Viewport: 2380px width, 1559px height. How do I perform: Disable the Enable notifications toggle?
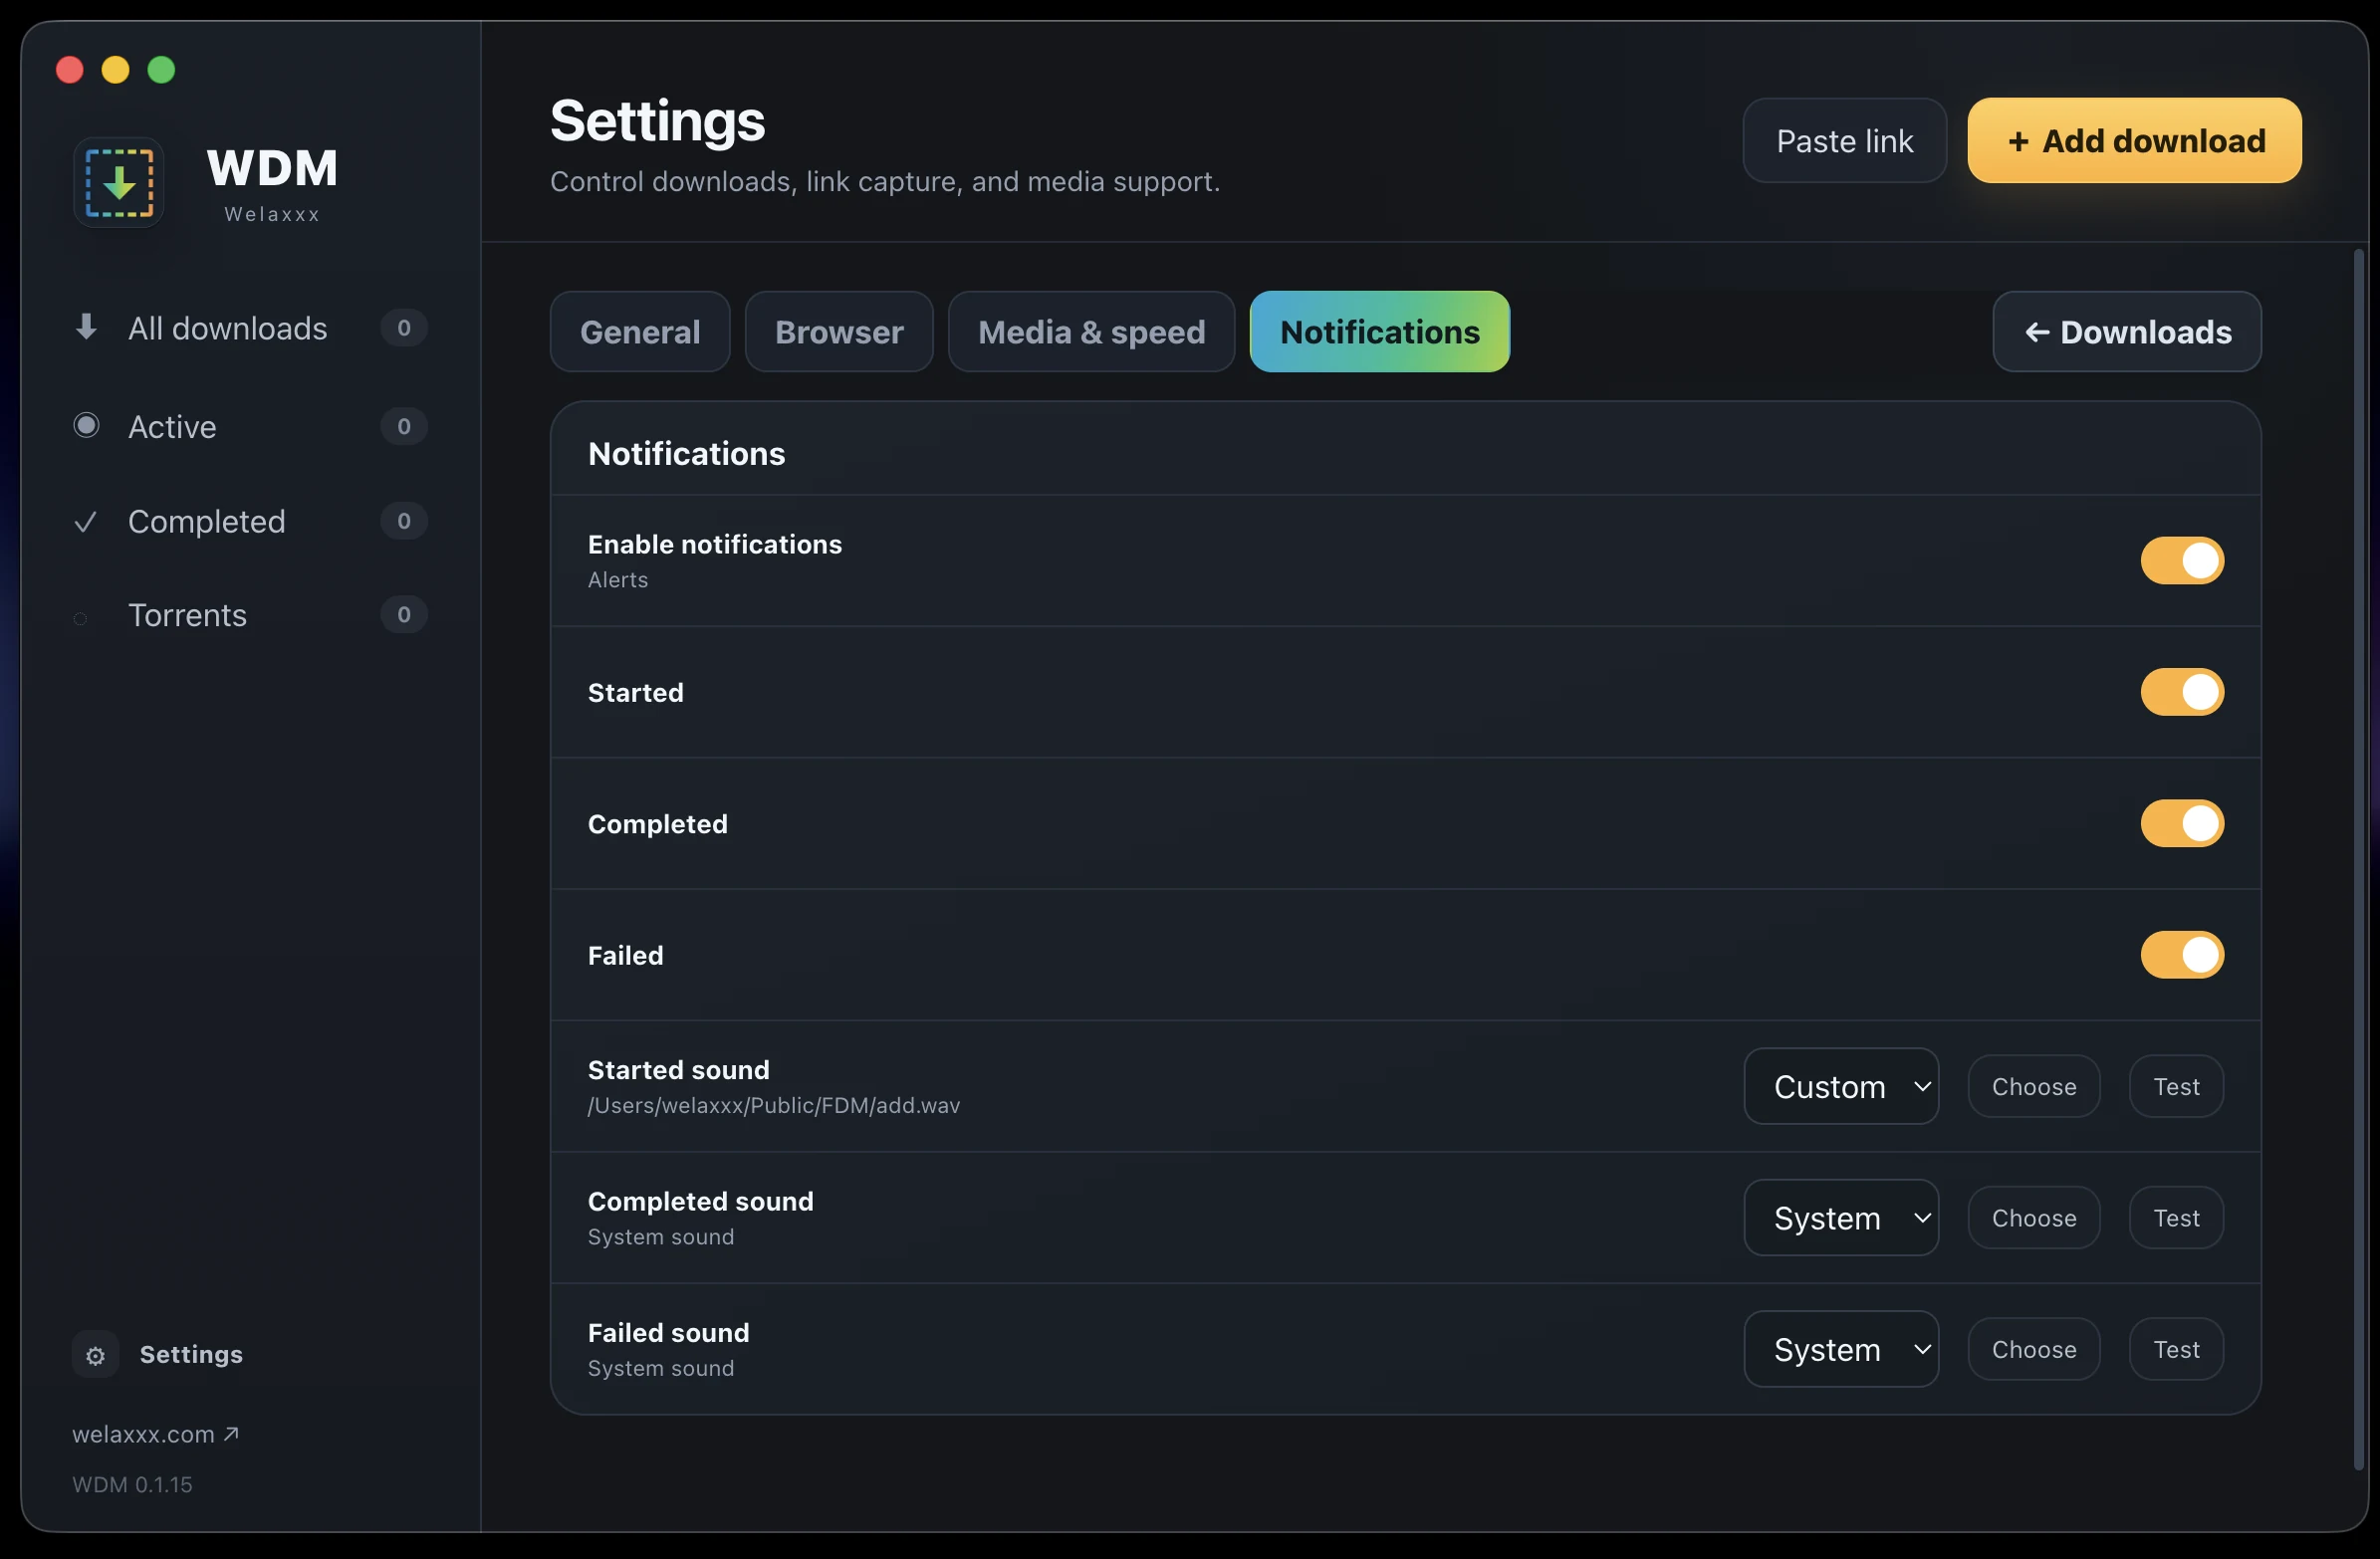tap(2182, 560)
